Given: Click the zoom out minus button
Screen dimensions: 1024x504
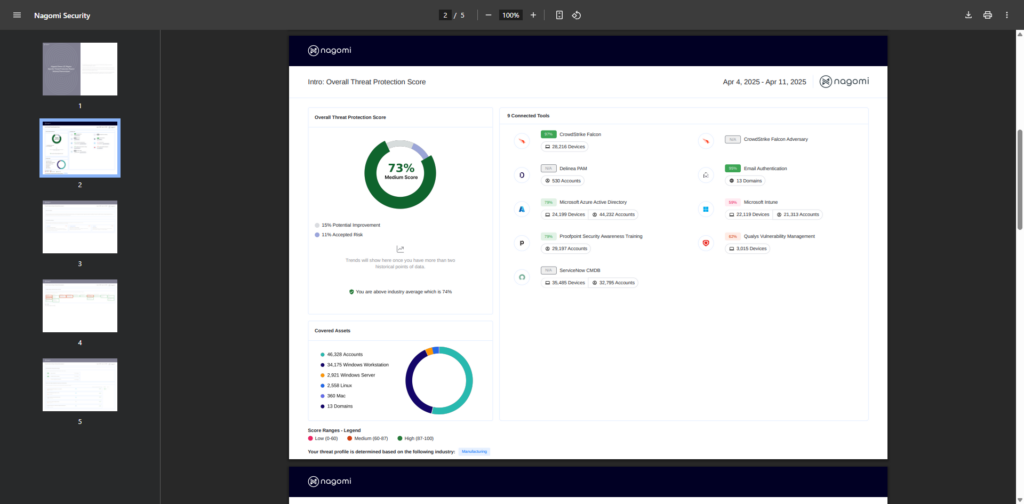Looking at the screenshot, I should coord(488,15).
